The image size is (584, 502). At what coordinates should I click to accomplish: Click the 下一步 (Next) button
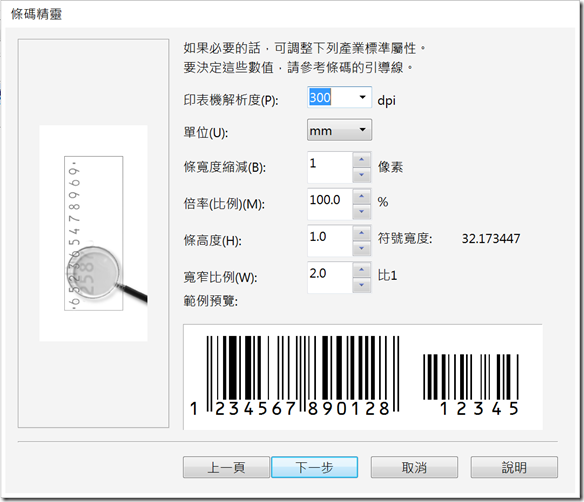314,467
